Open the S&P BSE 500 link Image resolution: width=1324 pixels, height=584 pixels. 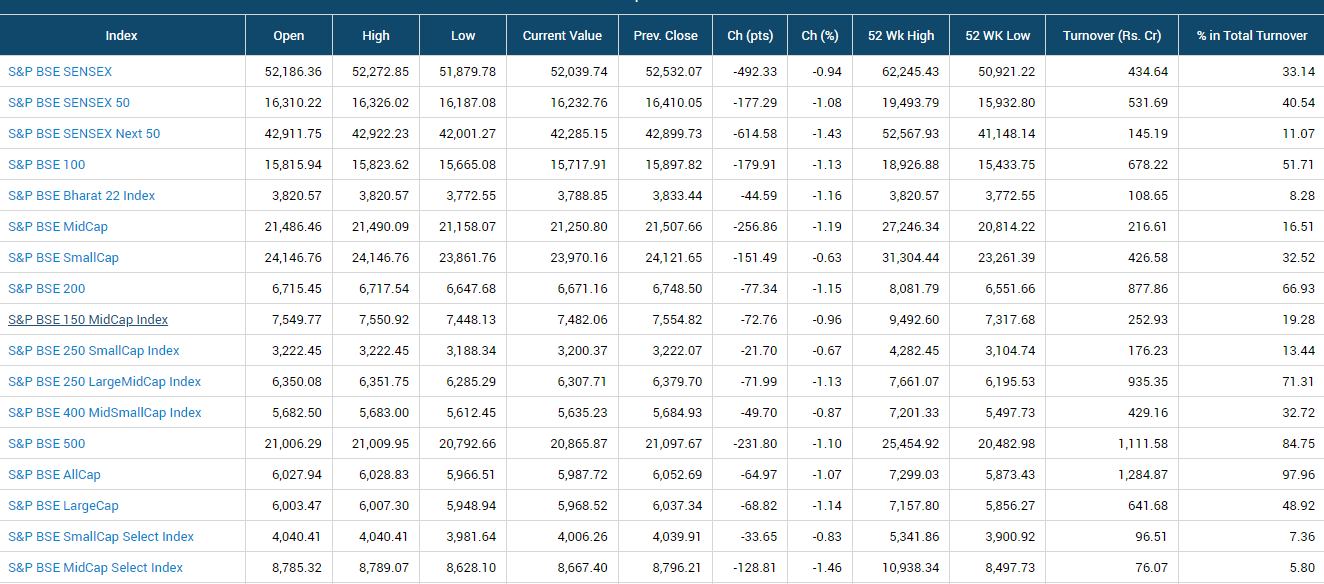[47, 444]
